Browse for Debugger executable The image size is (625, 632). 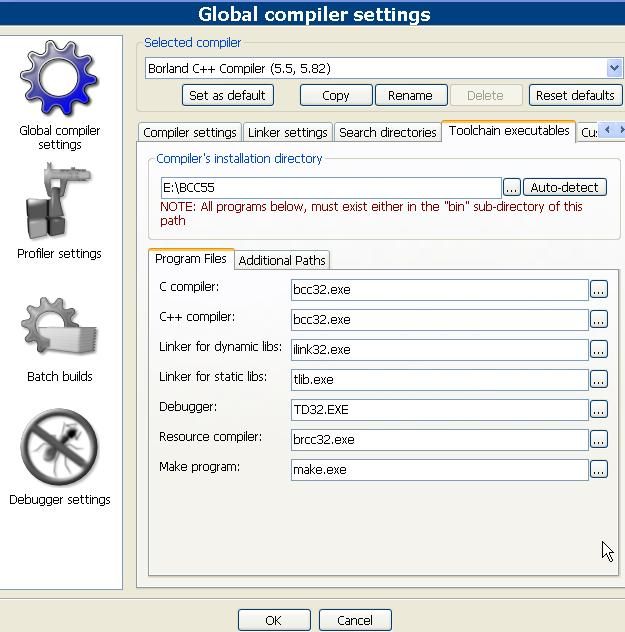tap(598, 409)
